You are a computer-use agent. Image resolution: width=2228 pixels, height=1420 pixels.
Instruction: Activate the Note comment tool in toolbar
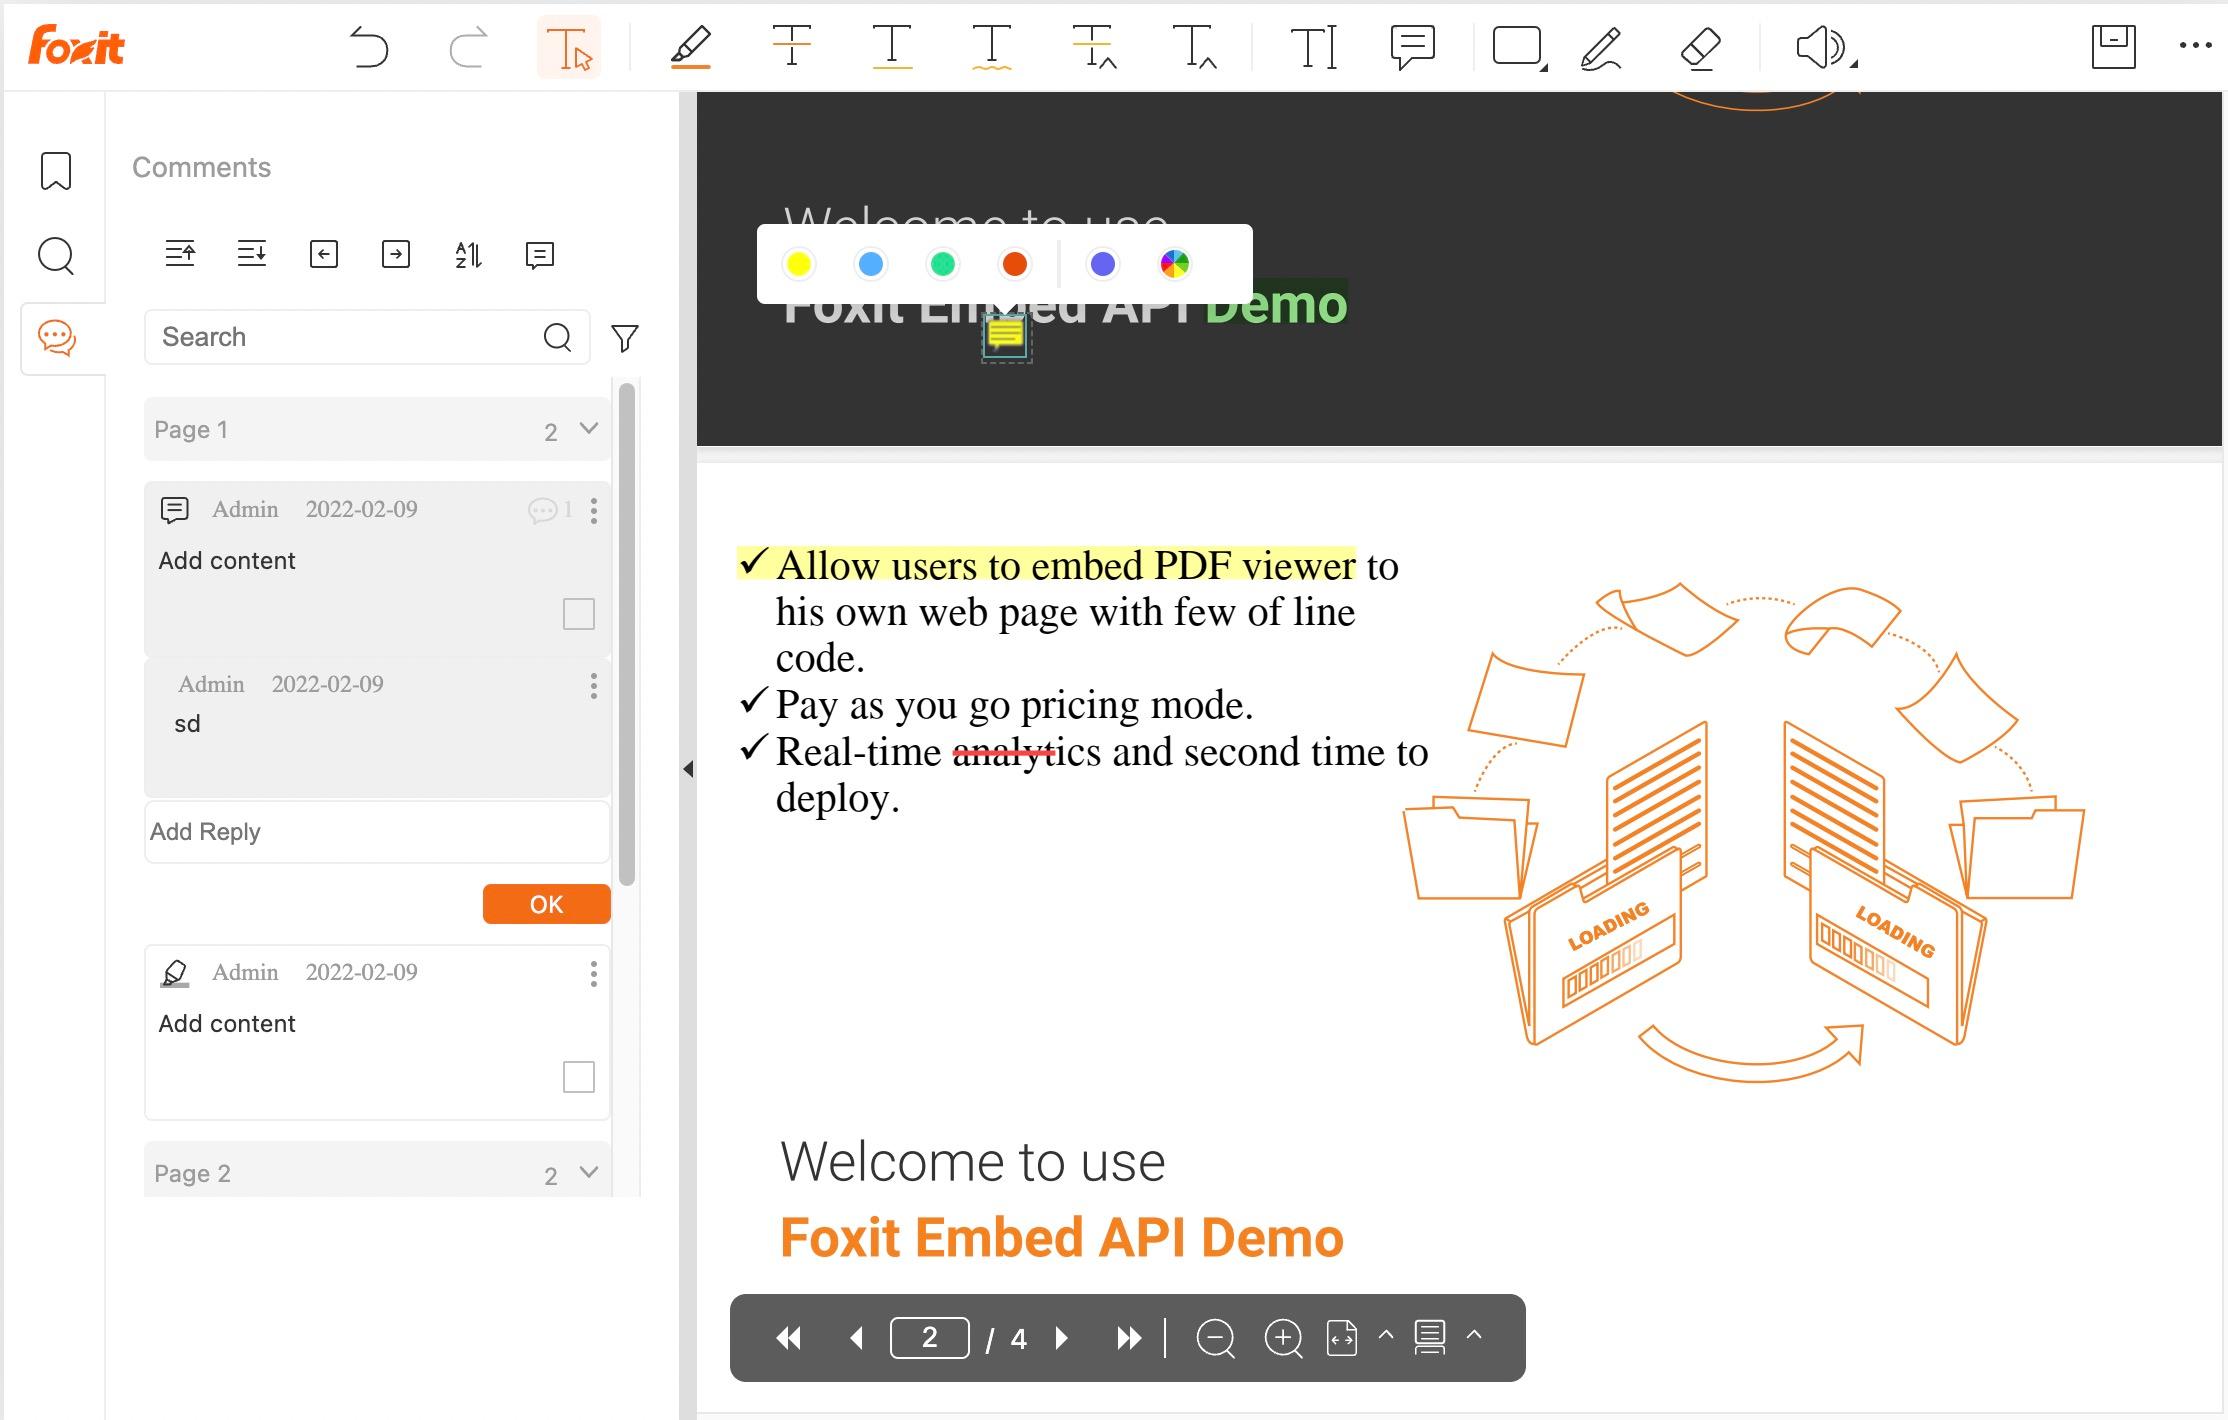tap(1413, 47)
